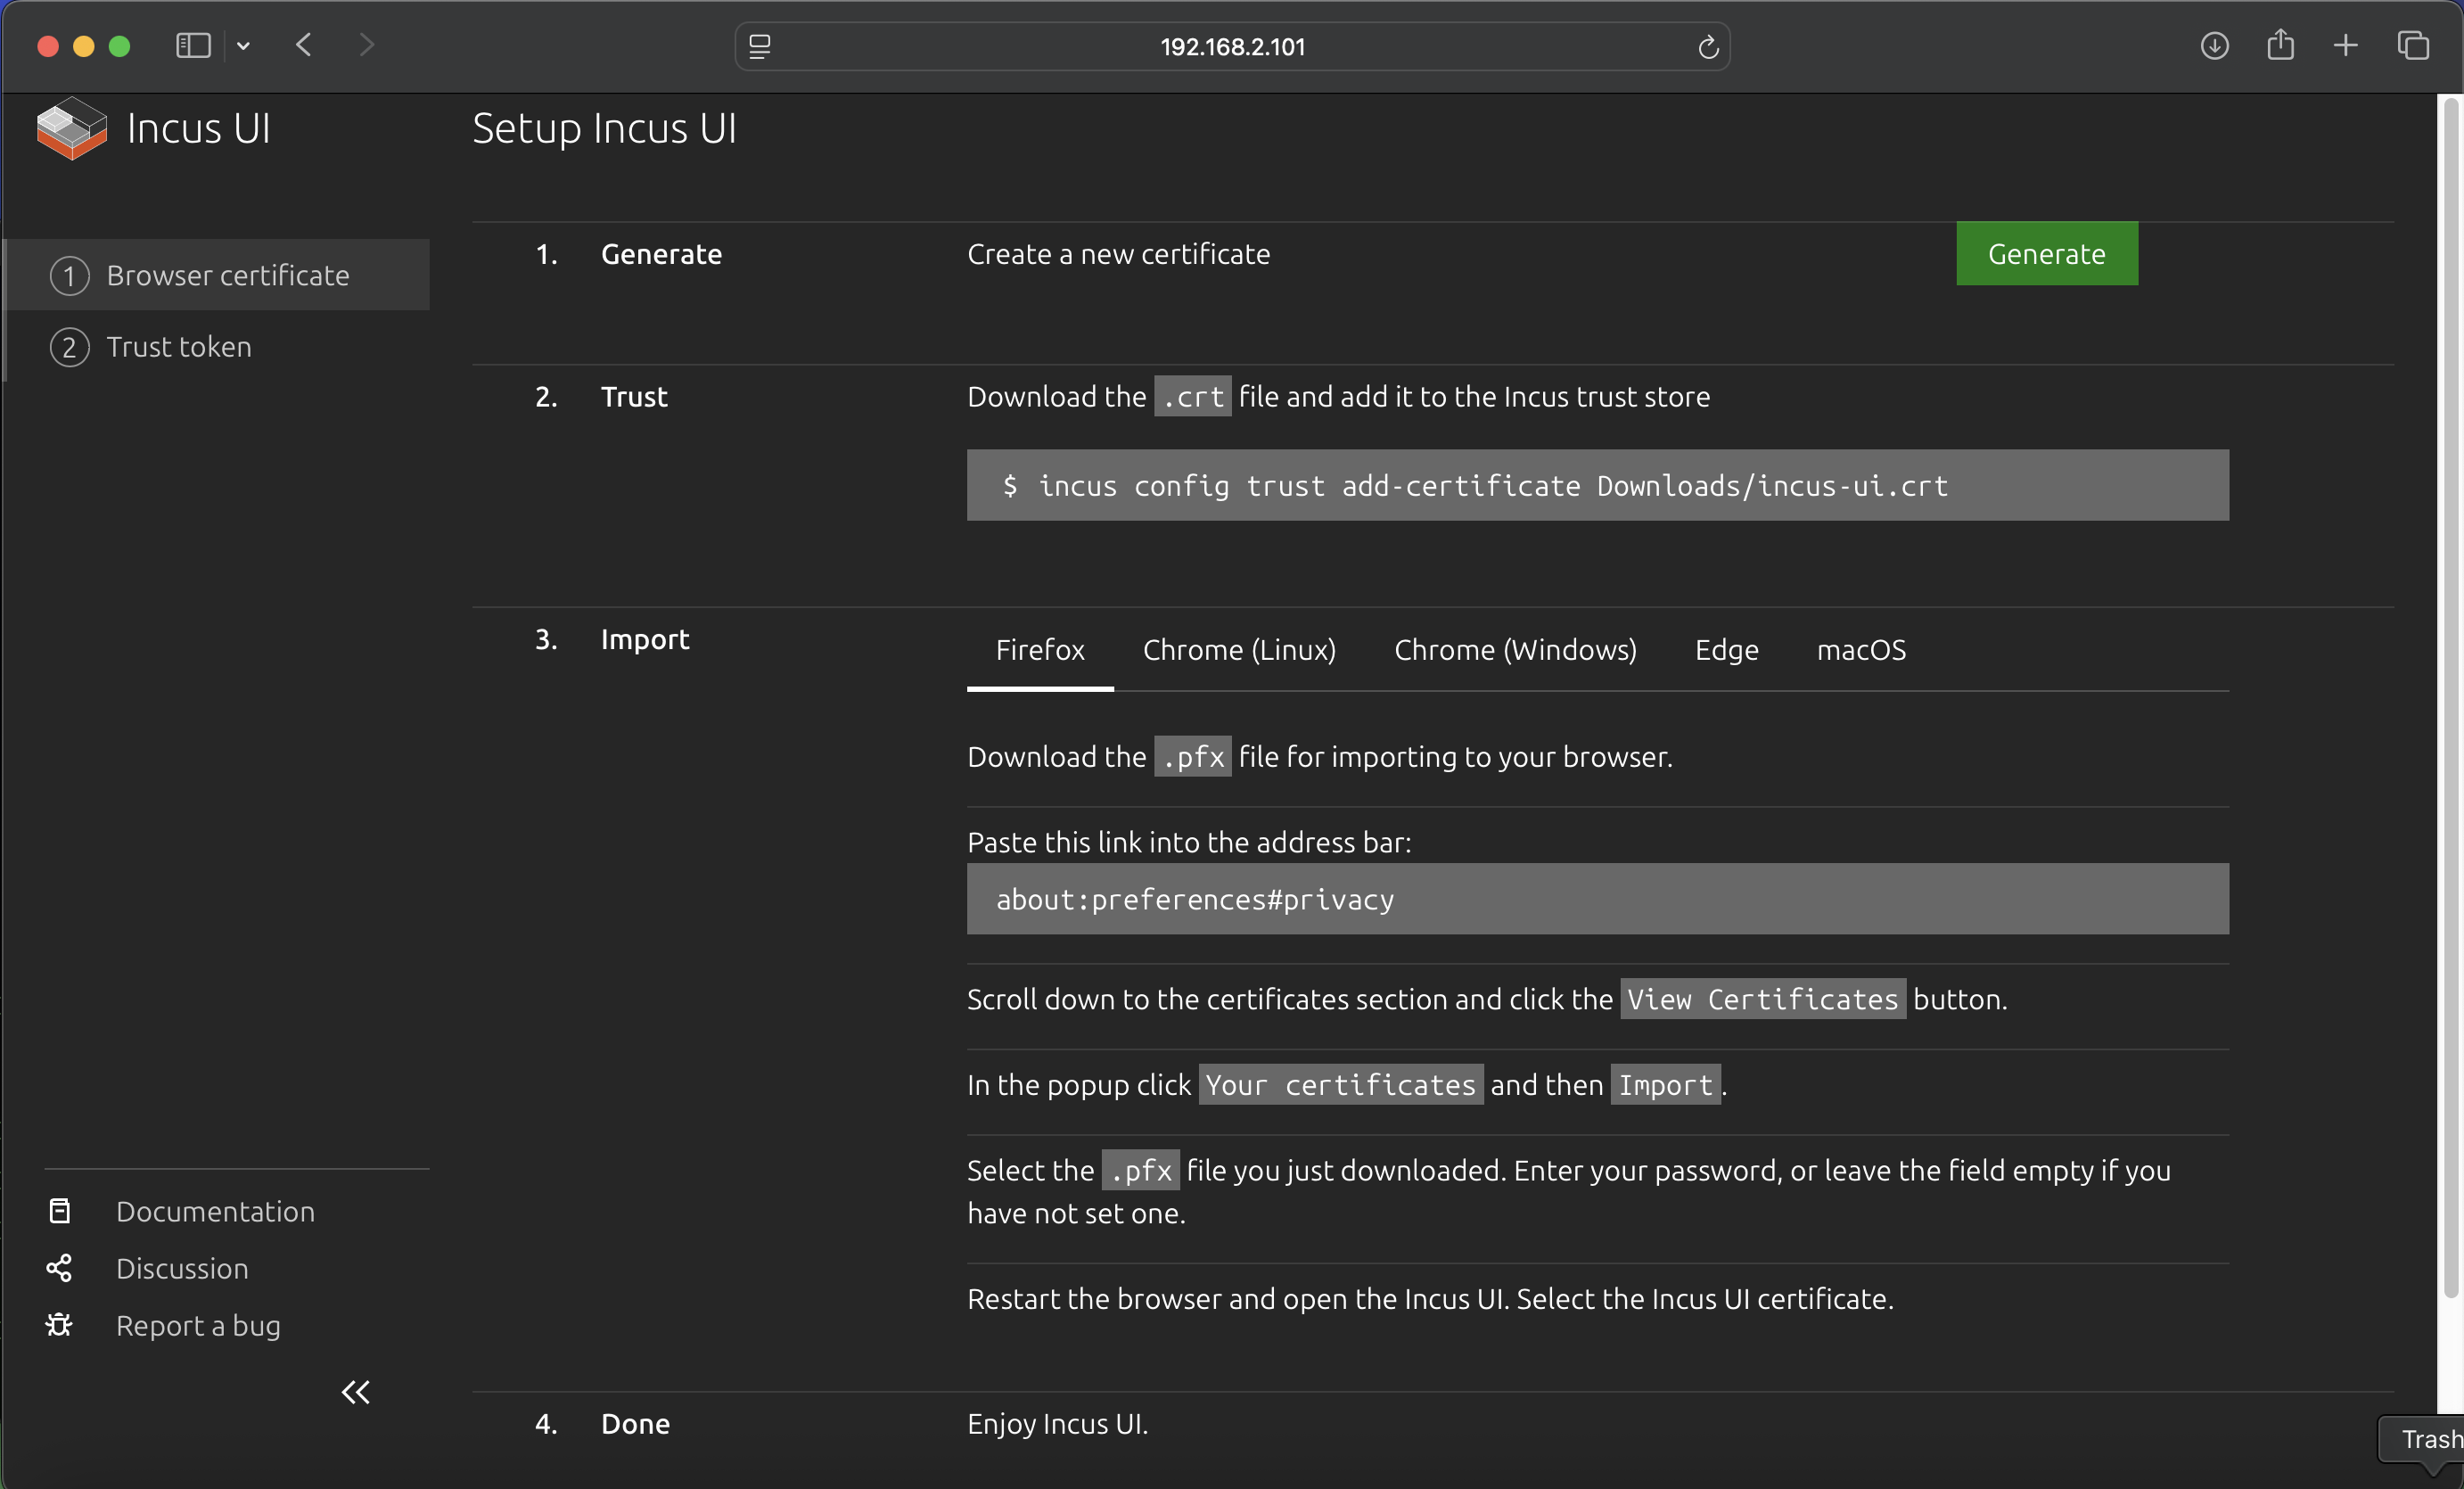Click the incus config trust command block

(x=1597, y=485)
